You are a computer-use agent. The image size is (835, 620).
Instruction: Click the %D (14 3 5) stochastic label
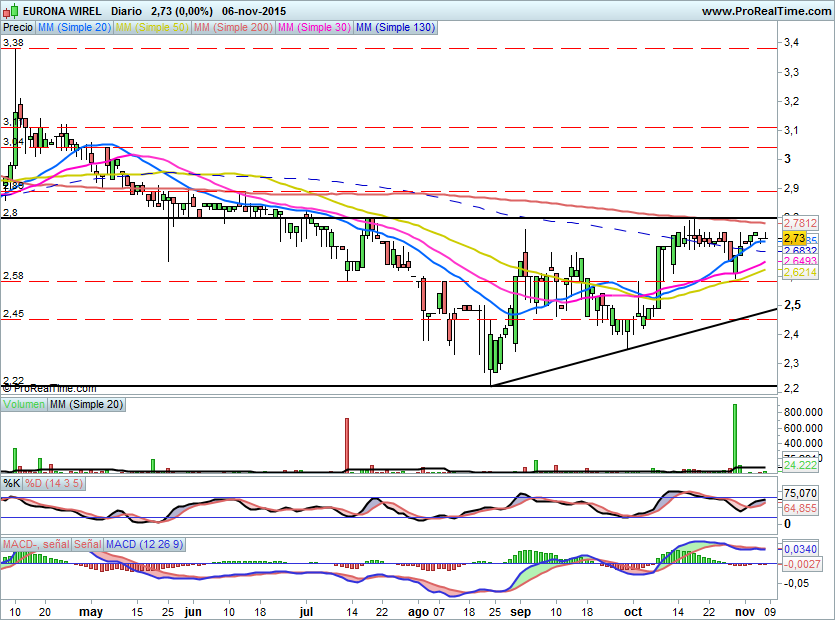pyautogui.click(x=54, y=484)
